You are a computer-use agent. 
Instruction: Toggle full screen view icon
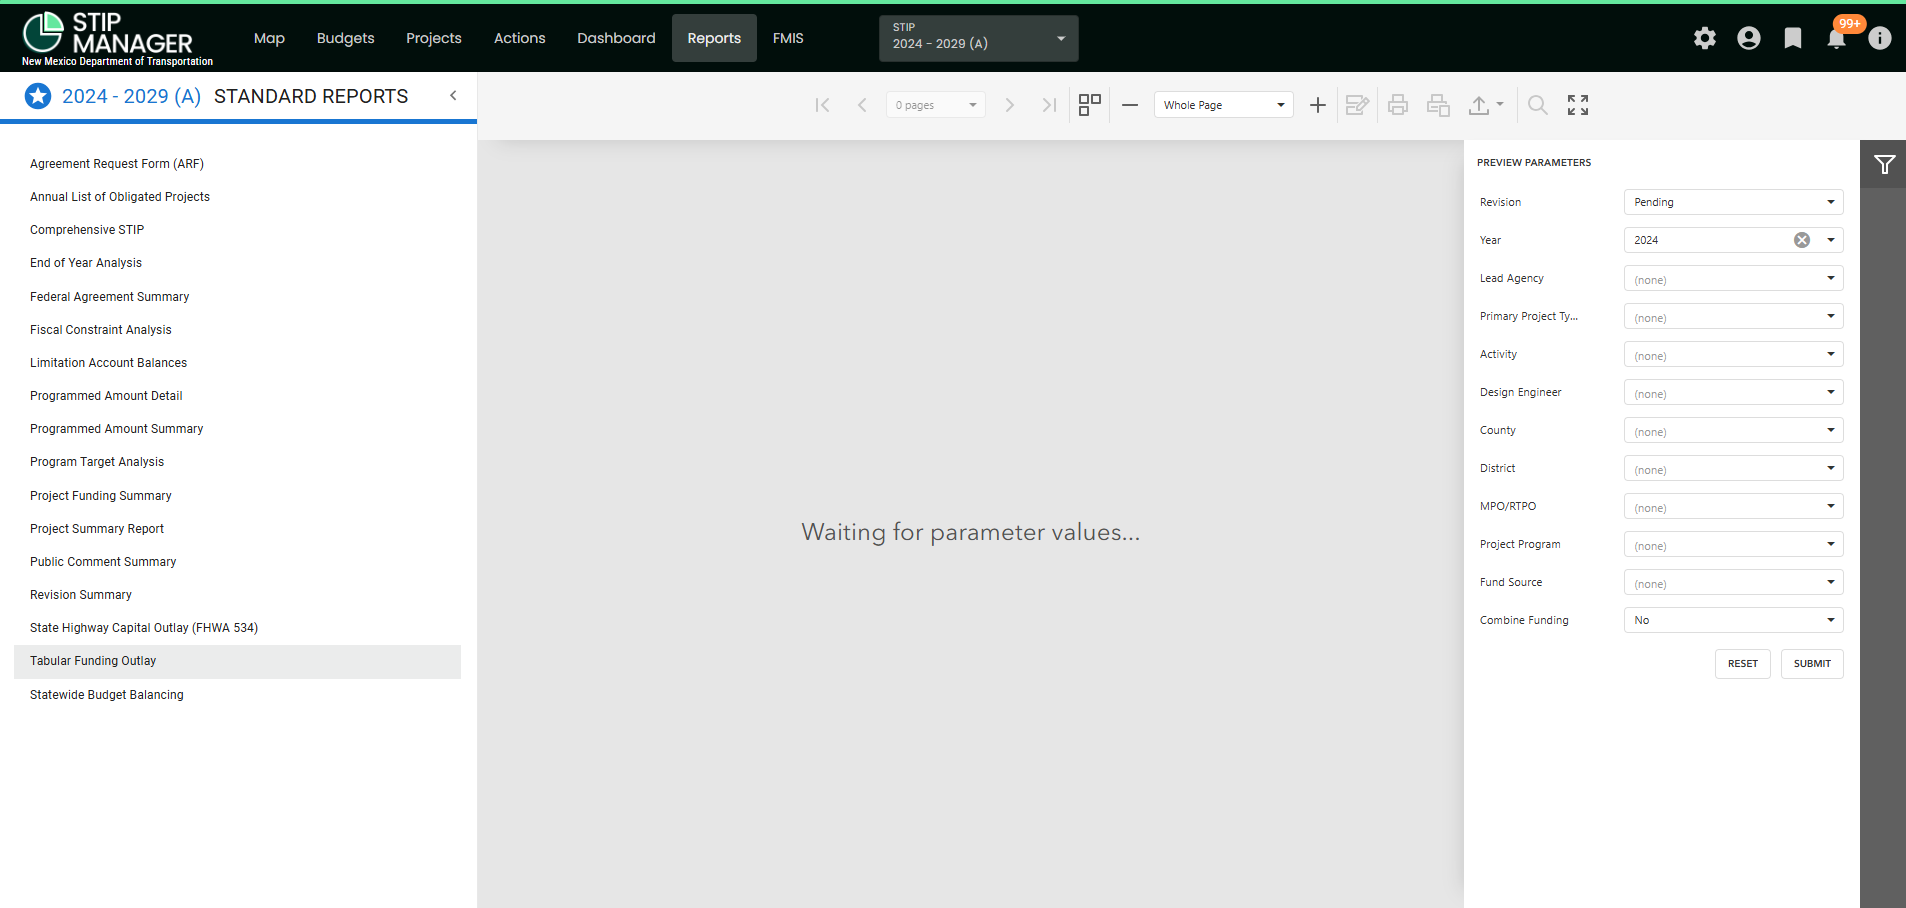pyautogui.click(x=1578, y=105)
